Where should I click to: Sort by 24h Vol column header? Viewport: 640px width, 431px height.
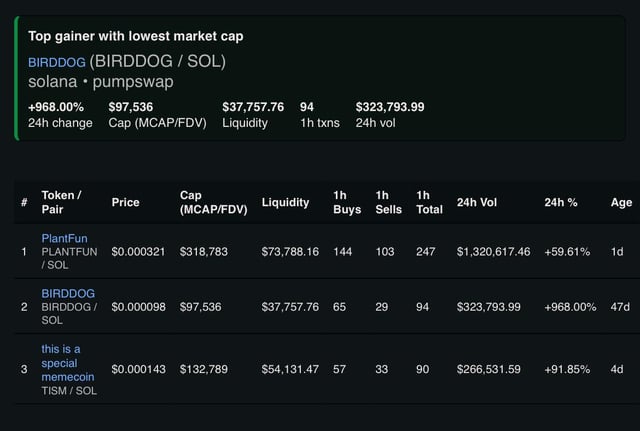pyautogui.click(x=477, y=202)
